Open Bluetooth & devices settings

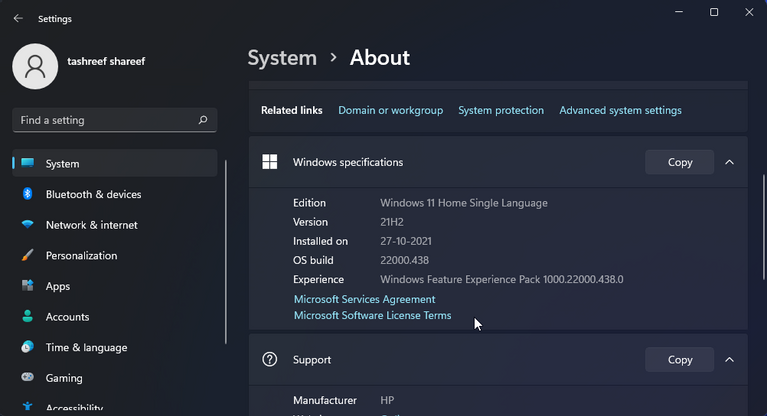pyautogui.click(x=93, y=194)
